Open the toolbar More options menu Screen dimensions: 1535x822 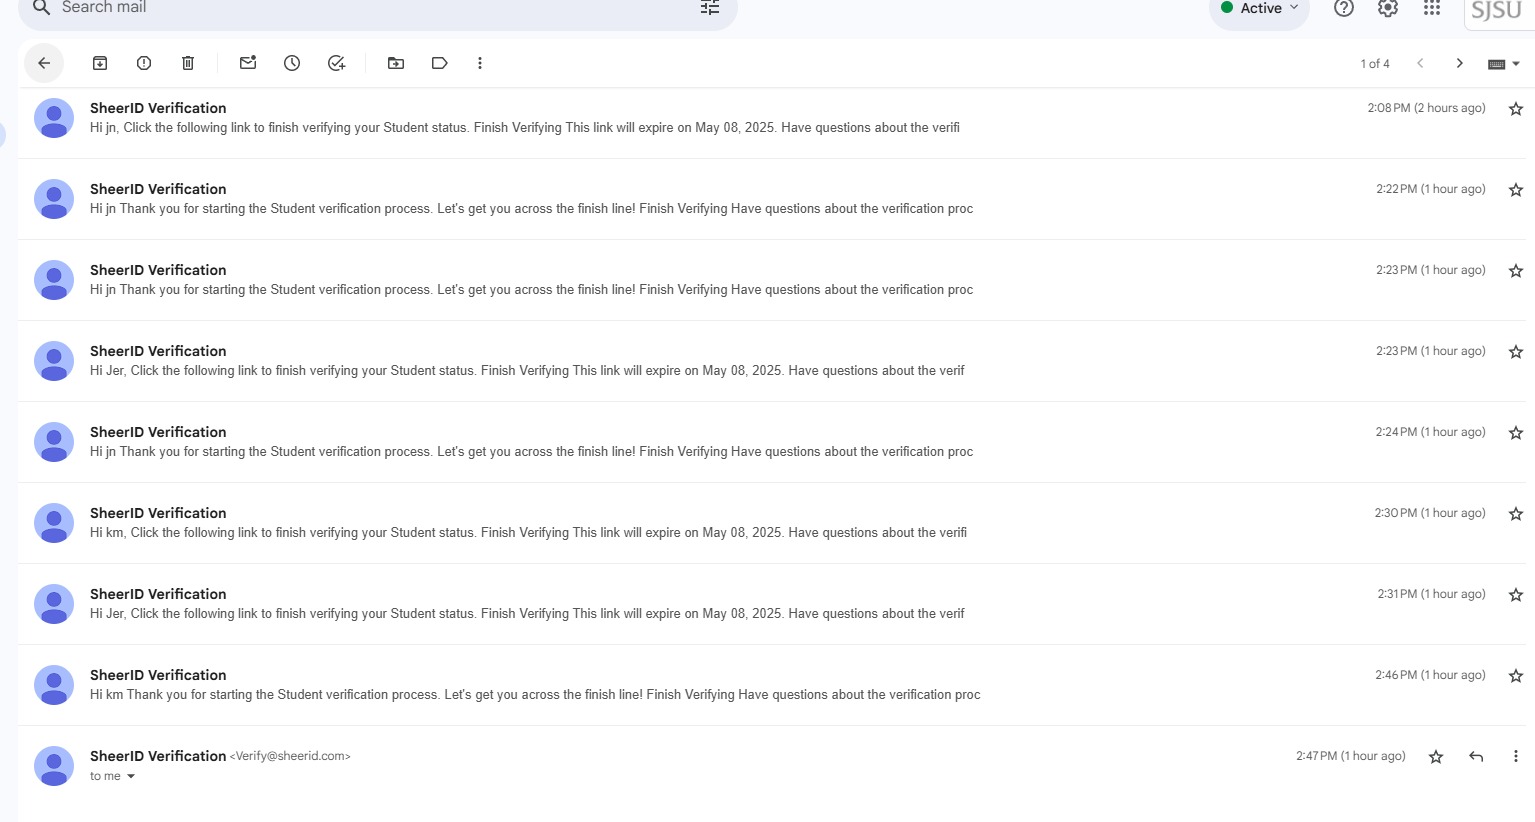[480, 63]
